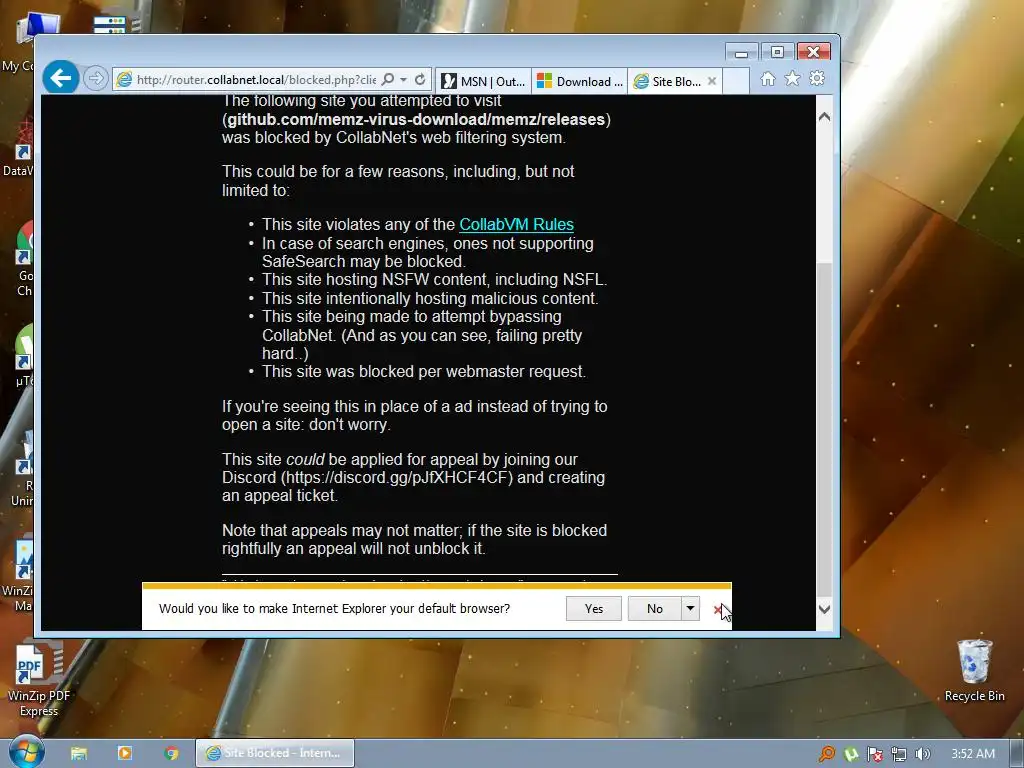Screen dimensions: 1024x768
Task: Select the WinZip Ma... desktop shortcut
Action: [x=18, y=575]
